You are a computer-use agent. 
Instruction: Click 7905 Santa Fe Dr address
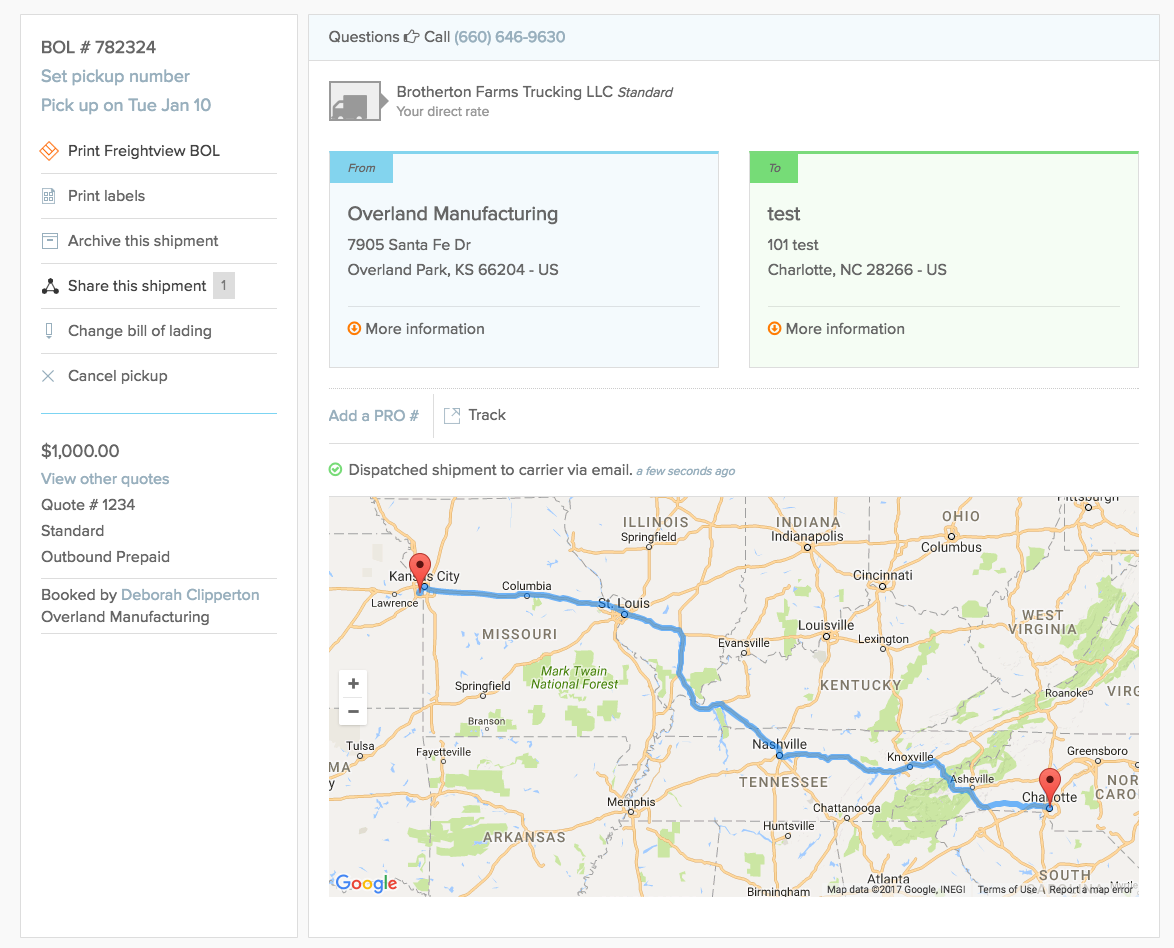tap(409, 245)
